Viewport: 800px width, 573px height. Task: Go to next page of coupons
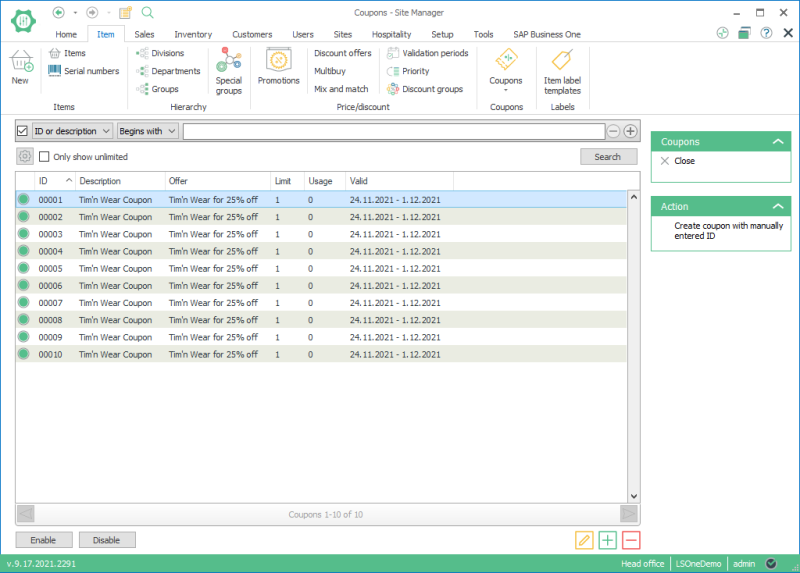coord(629,514)
